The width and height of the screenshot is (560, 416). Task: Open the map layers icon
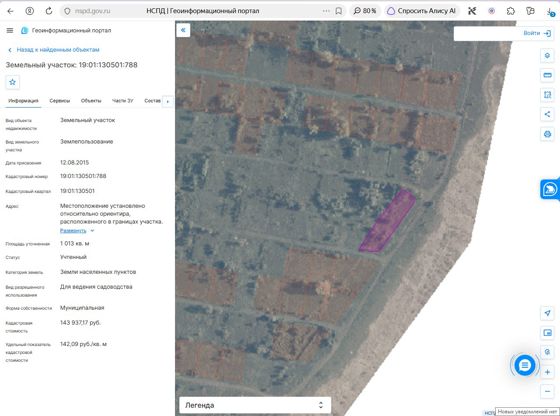point(547,56)
